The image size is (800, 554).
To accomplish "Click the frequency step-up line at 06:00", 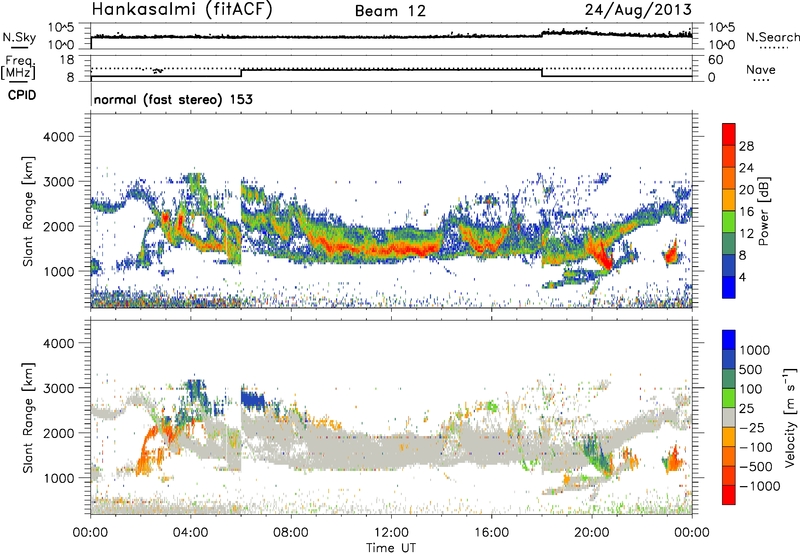I will 241,73.
